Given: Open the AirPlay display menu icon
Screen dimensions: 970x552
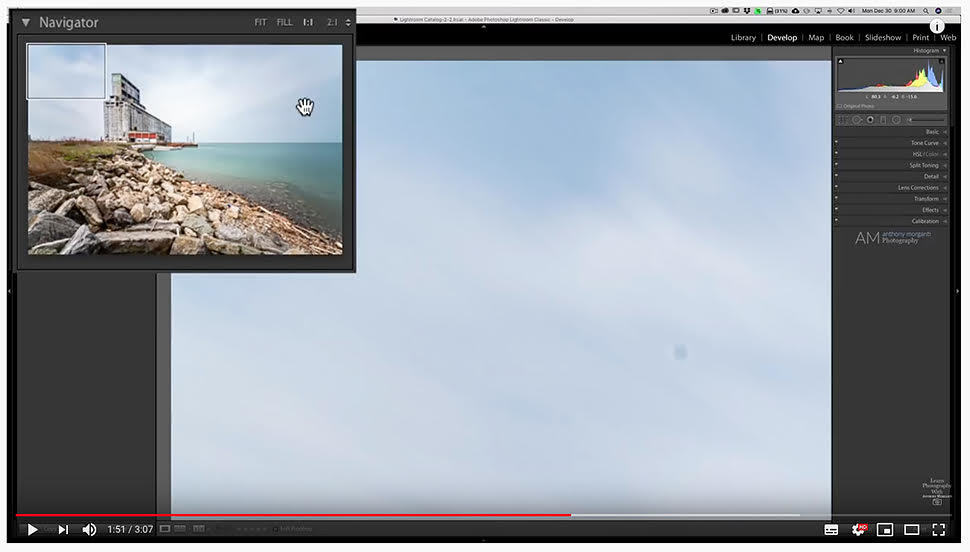Looking at the screenshot, I should [x=818, y=11].
